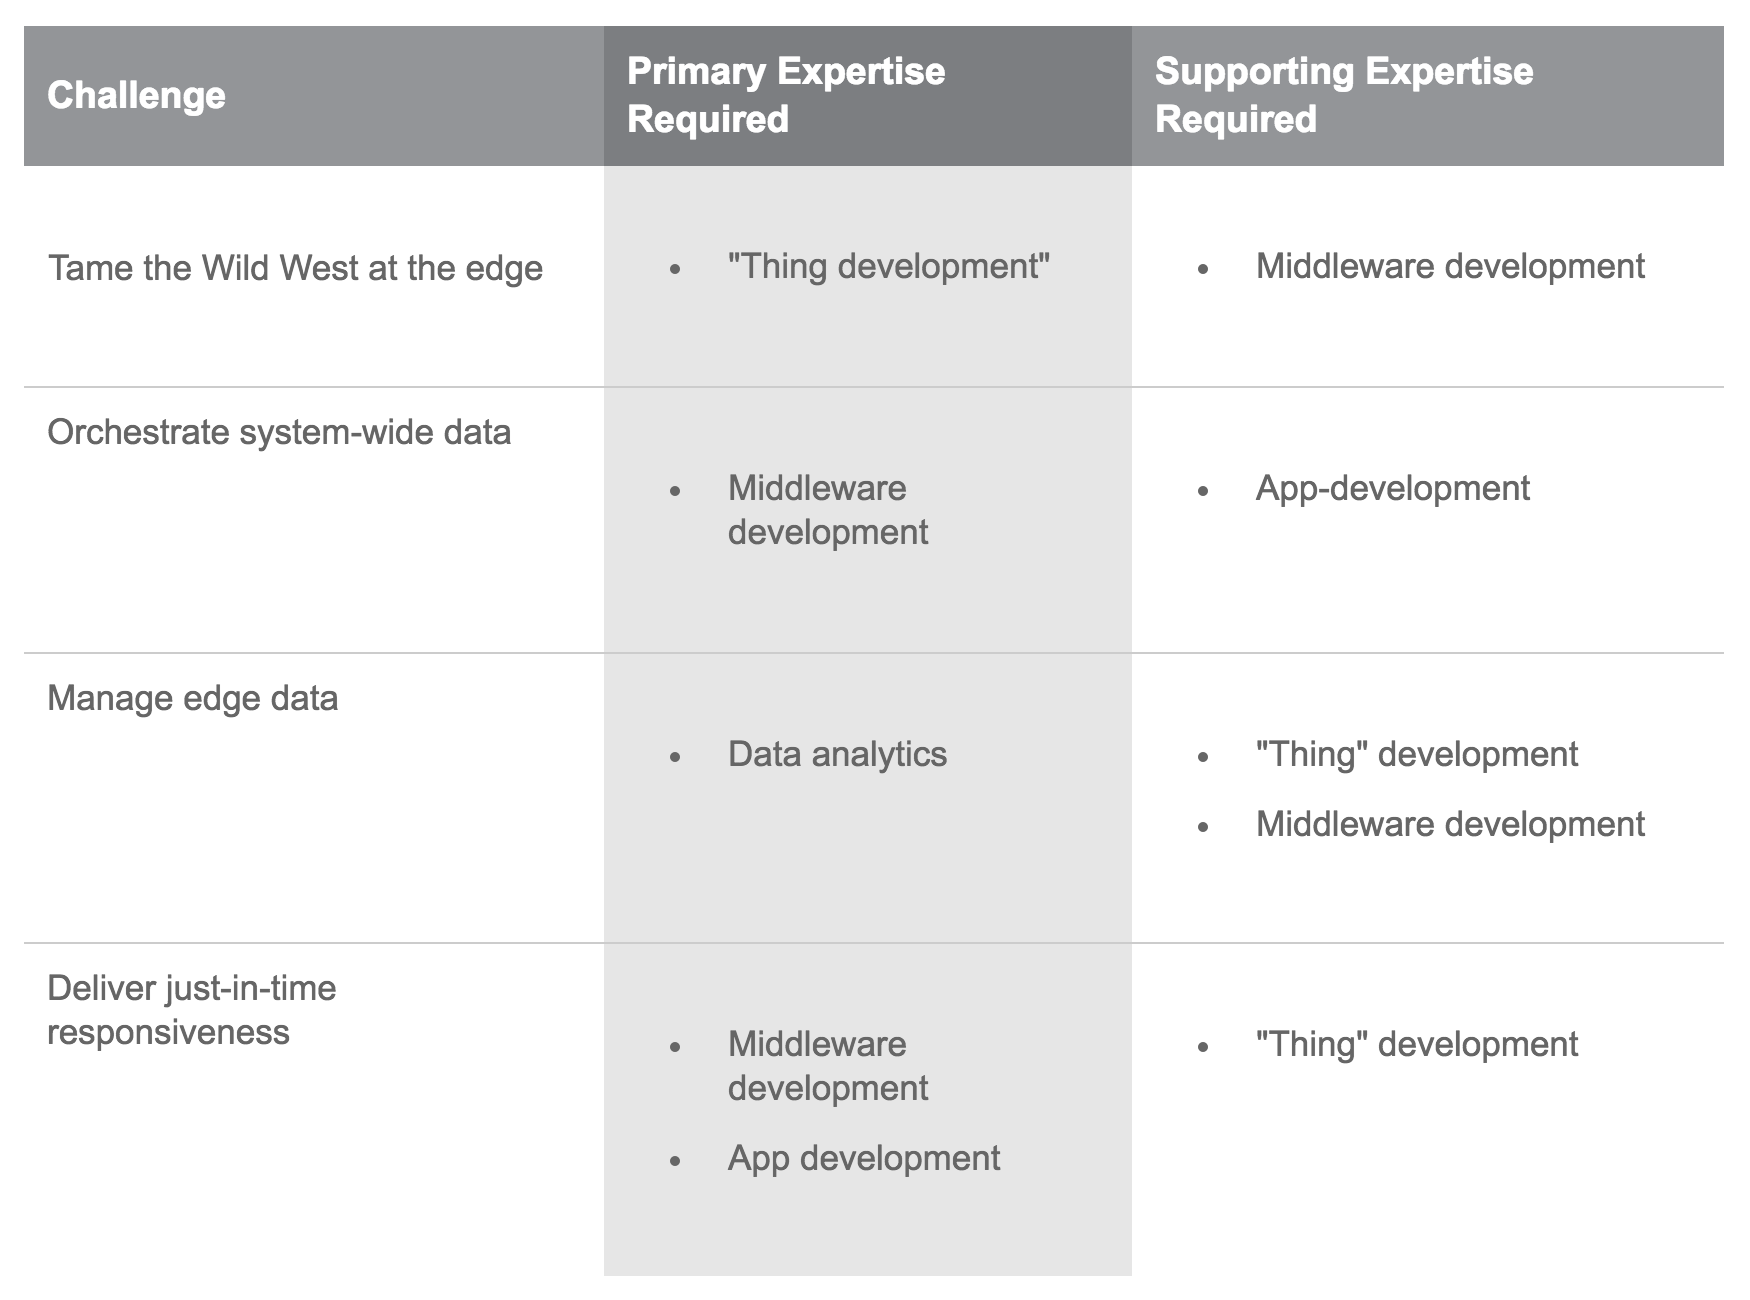Select the Data analytics entry
The height and width of the screenshot is (1300, 1750).
(x=837, y=754)
